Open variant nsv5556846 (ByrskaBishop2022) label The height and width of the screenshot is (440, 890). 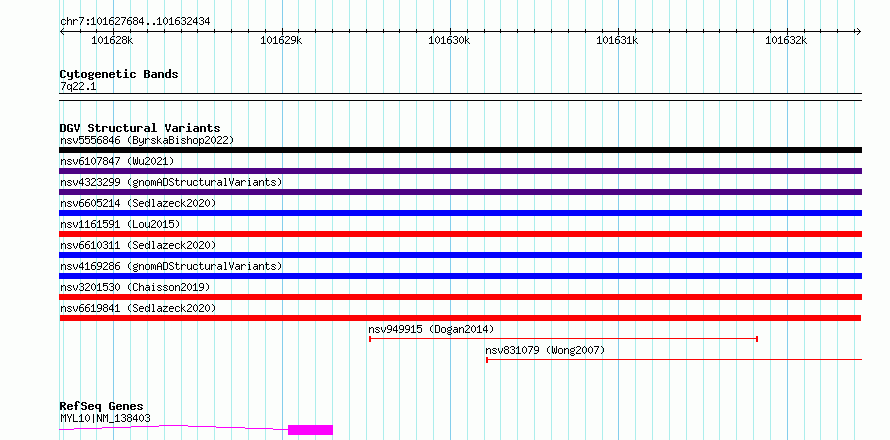point(147,140)
